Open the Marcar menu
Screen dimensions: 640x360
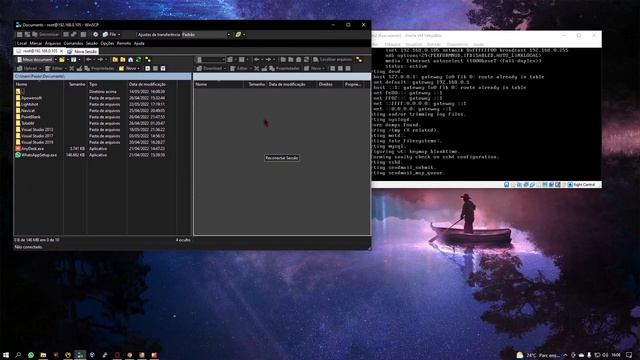[x=36, y=43]
